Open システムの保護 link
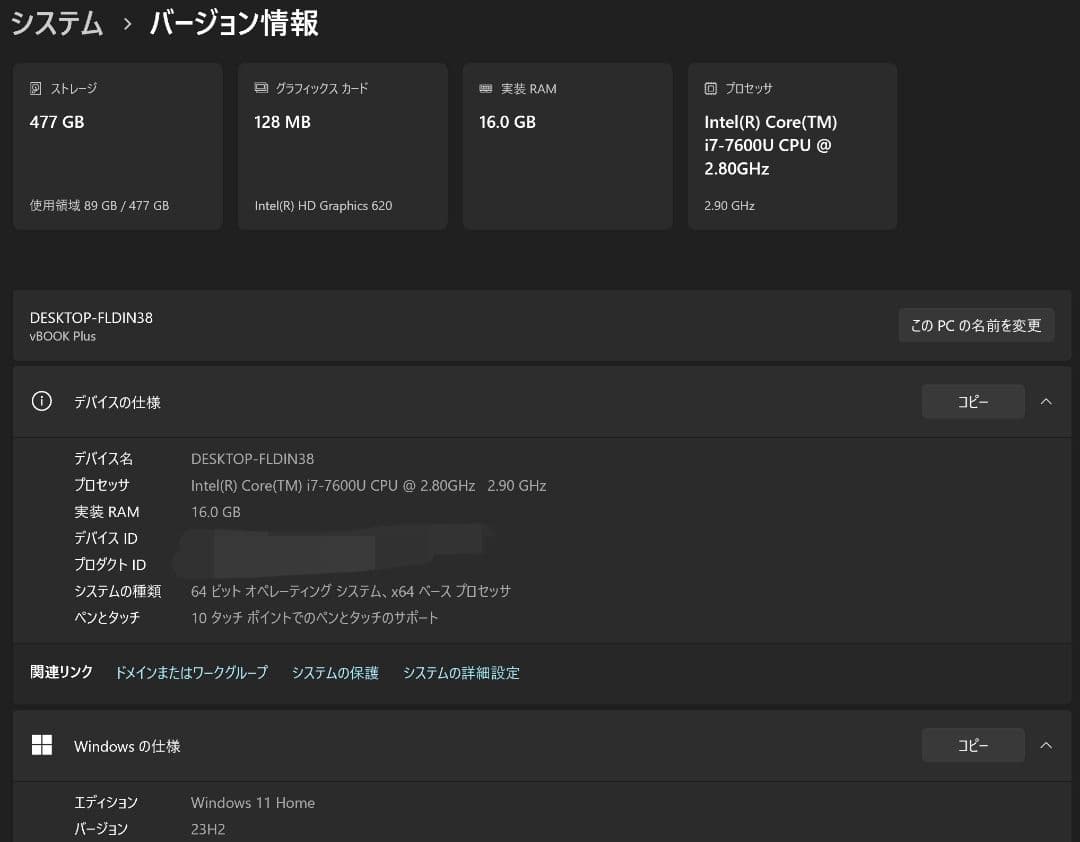This screenshot has width=1080, height=842. [335, 672]
